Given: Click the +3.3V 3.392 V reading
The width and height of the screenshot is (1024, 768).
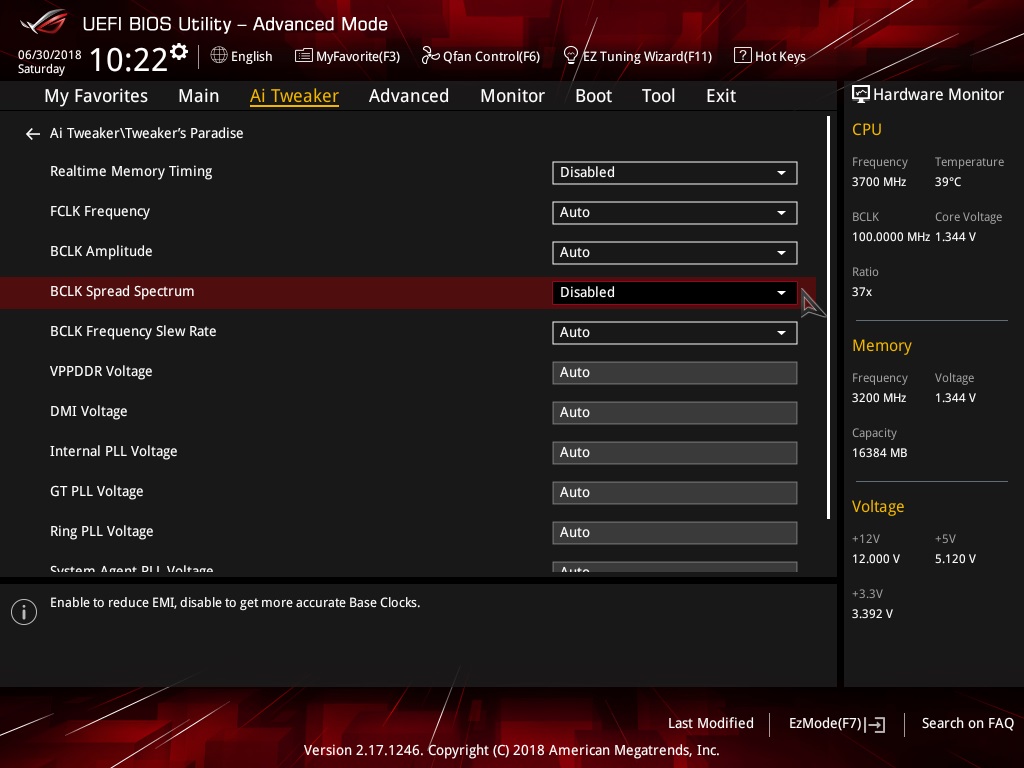Looking at the screenshot, I should coord(872,613).
